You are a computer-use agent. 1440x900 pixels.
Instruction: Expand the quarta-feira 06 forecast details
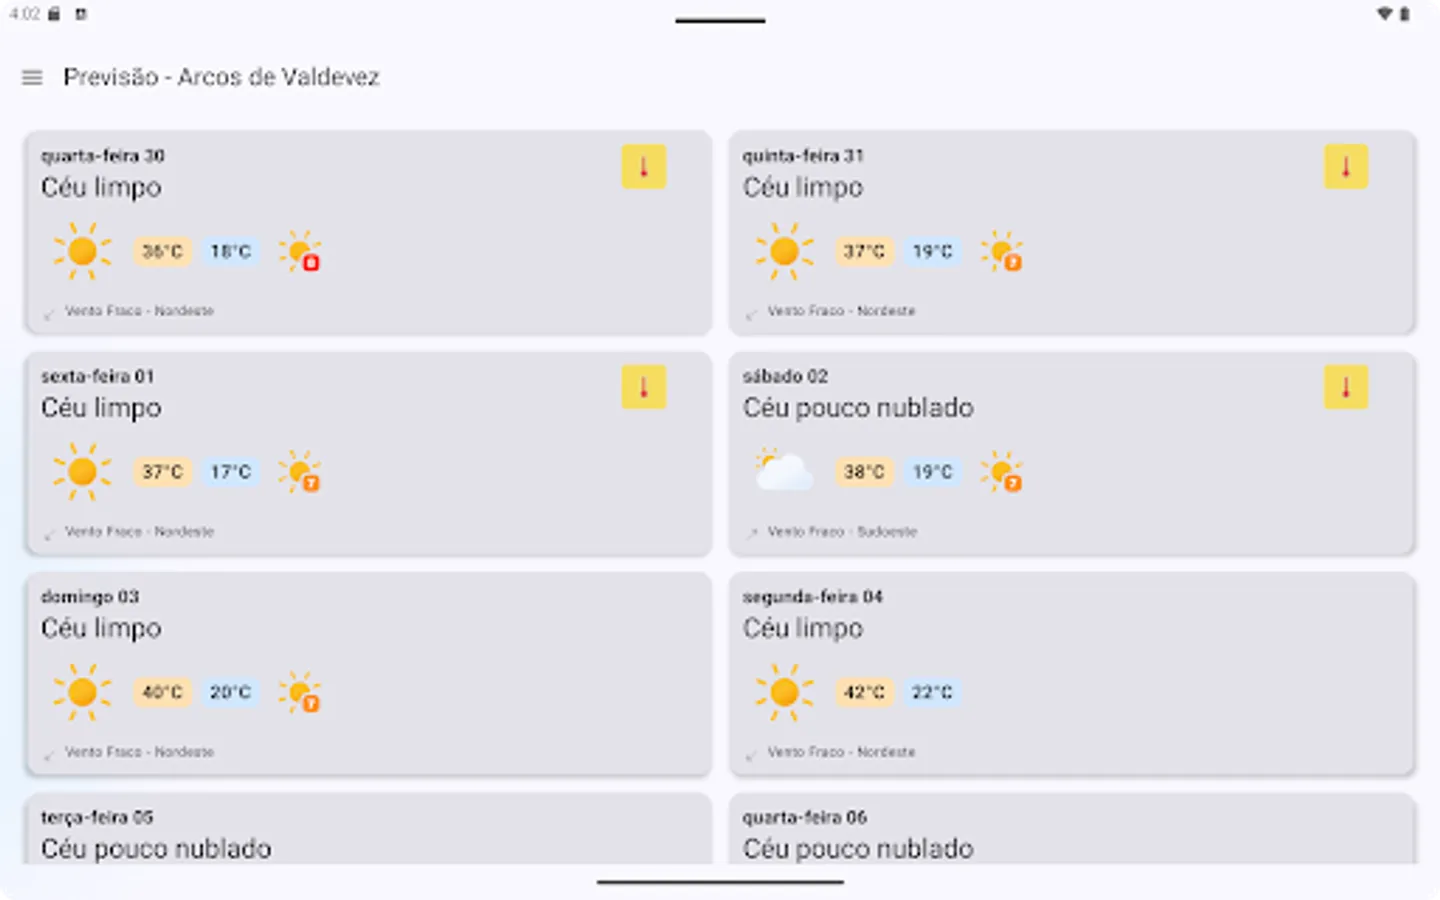(x=1072, y=835)
